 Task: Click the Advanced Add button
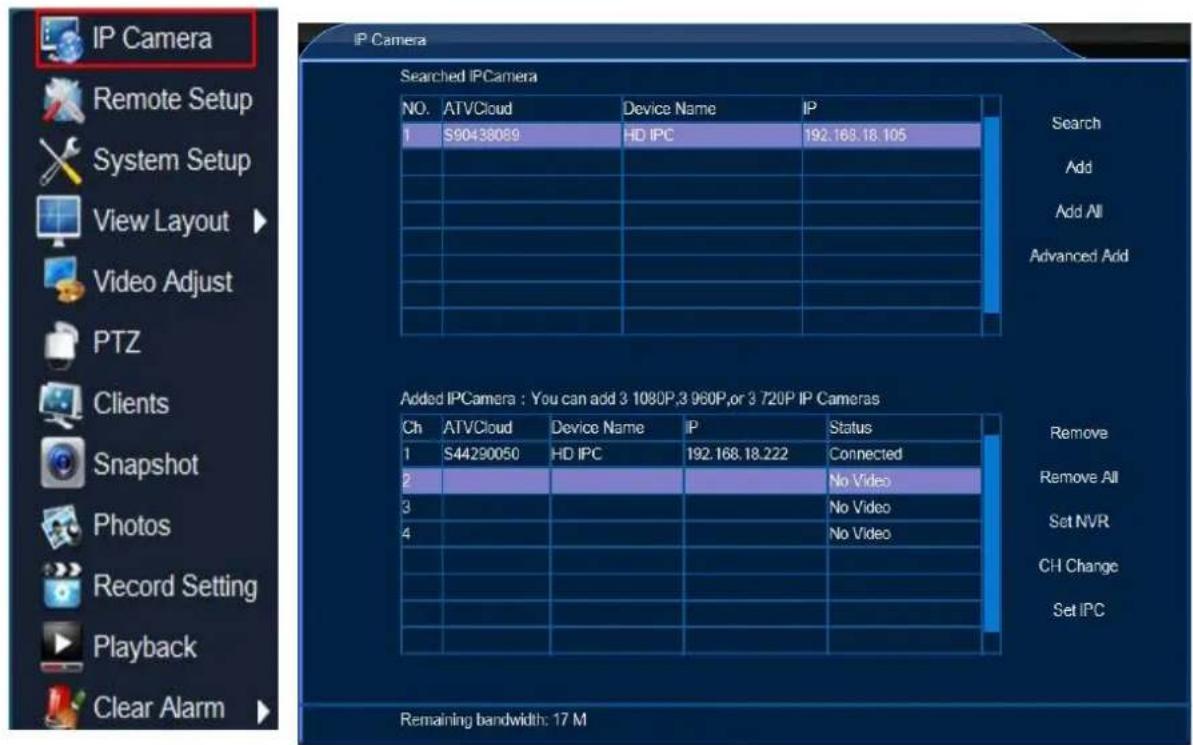tap(1078, 256)
